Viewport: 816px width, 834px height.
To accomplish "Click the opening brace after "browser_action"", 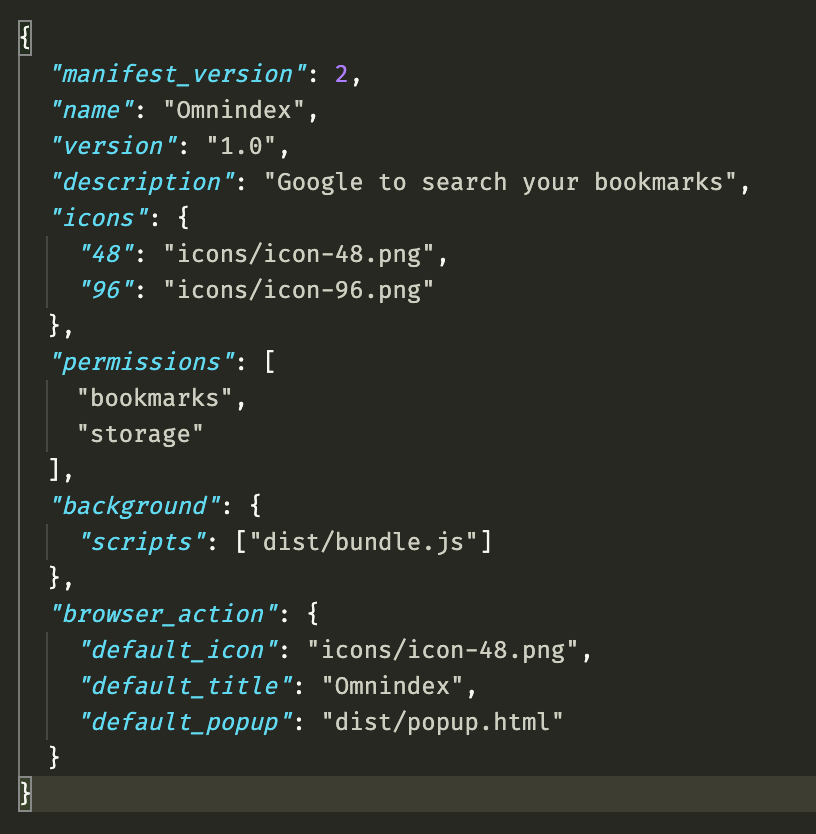I will point(313,614).
